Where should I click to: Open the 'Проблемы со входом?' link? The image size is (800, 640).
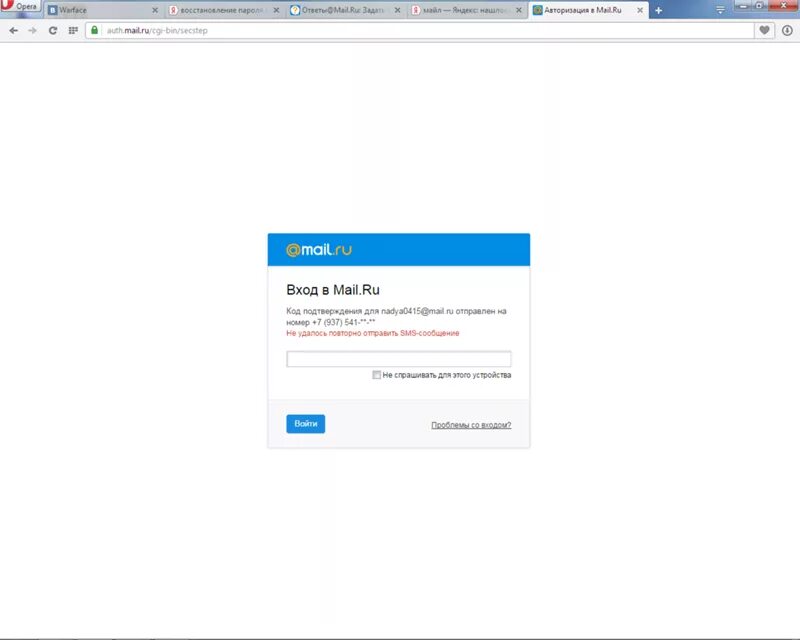[471, 425]
